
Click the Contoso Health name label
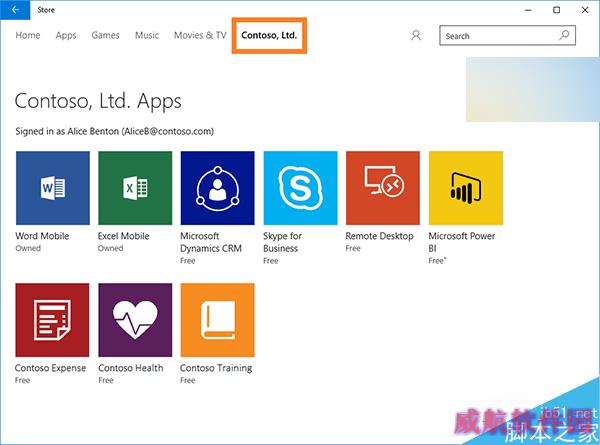(130, 368)
